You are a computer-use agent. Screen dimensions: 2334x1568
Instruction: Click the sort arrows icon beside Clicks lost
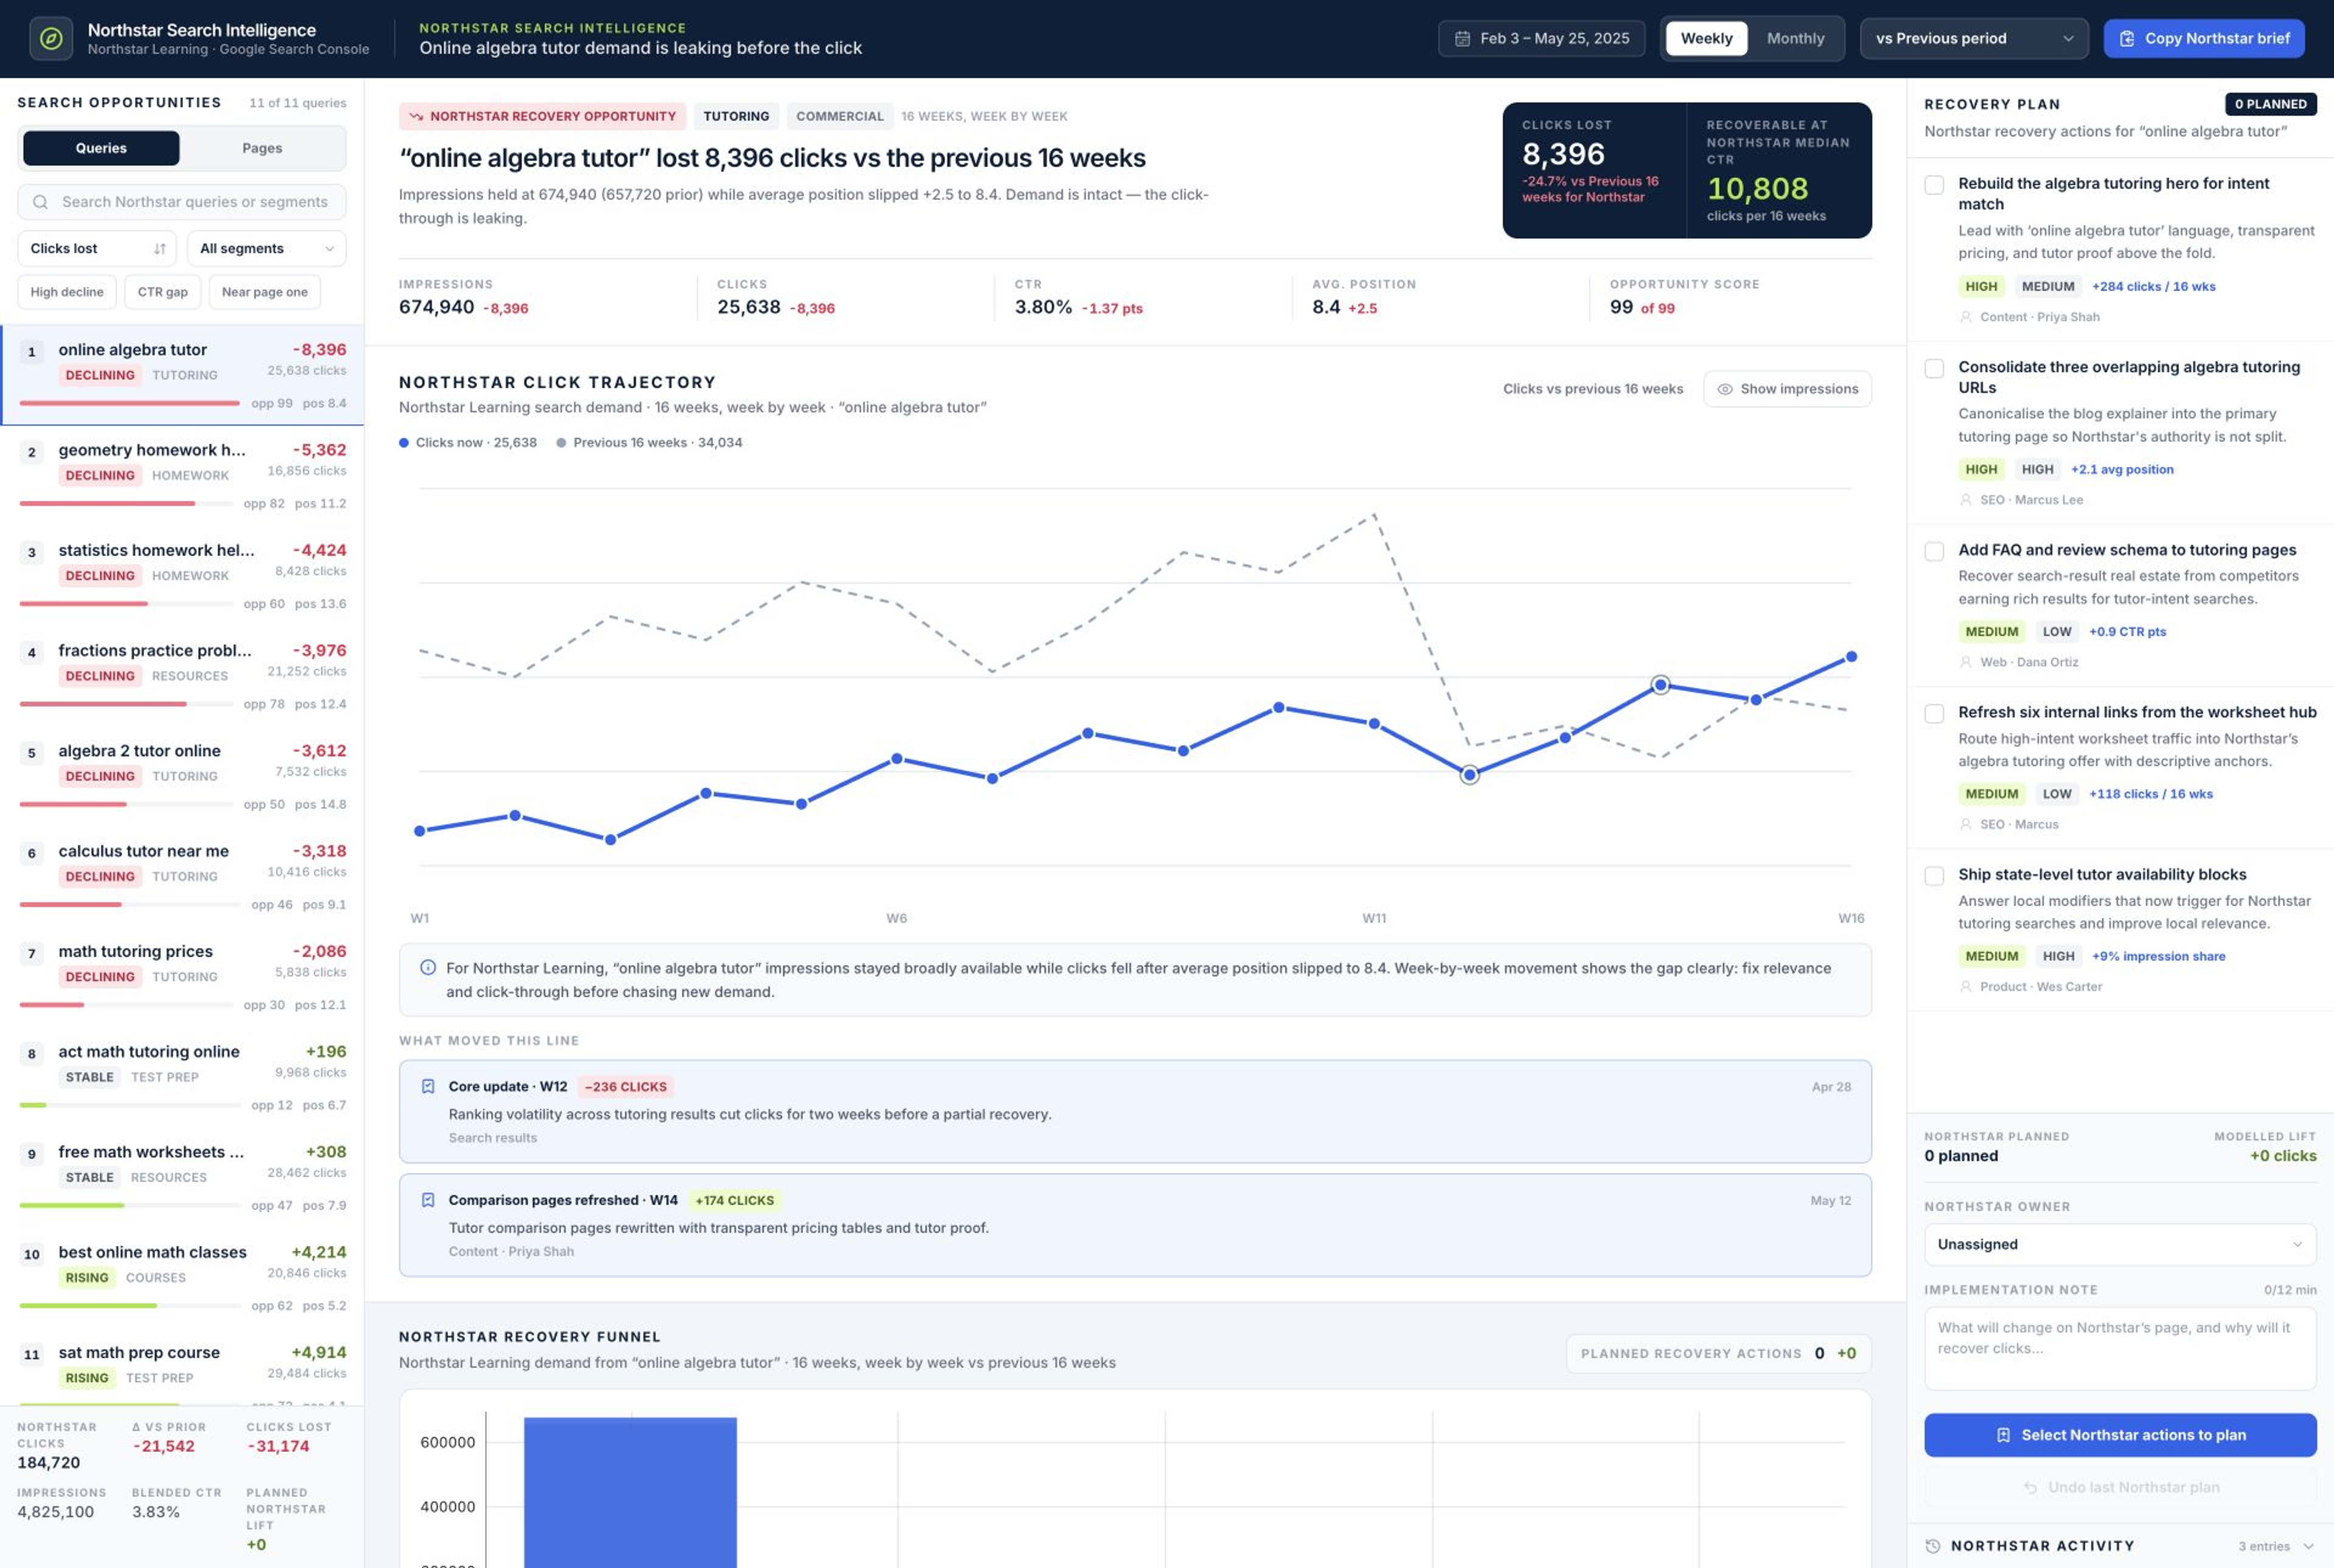click(160, 249)
